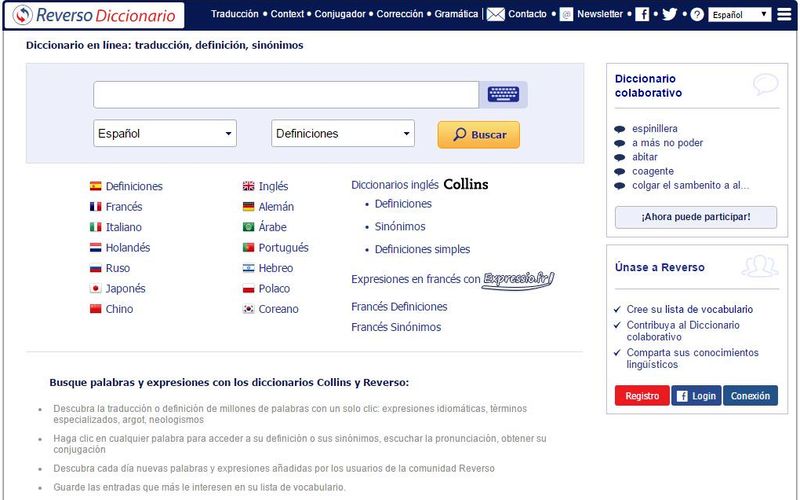Viewport: 800px width, 500px height.
Task: Click the red Registro button
Action: (x=641, y=396)
